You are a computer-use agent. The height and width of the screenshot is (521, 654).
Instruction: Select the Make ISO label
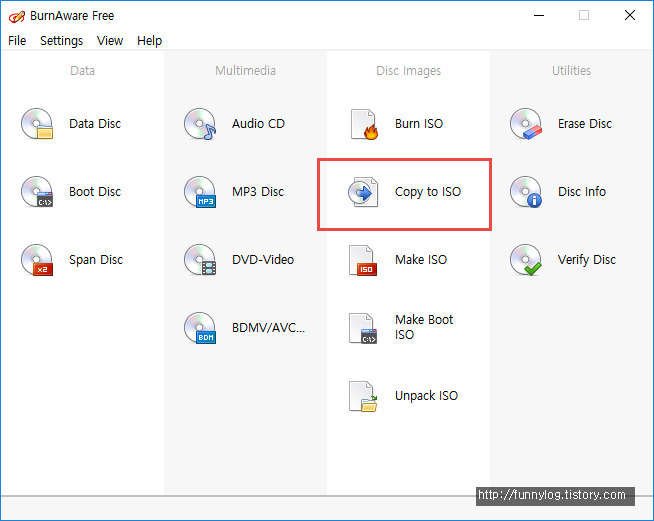(x=421, y=259)
